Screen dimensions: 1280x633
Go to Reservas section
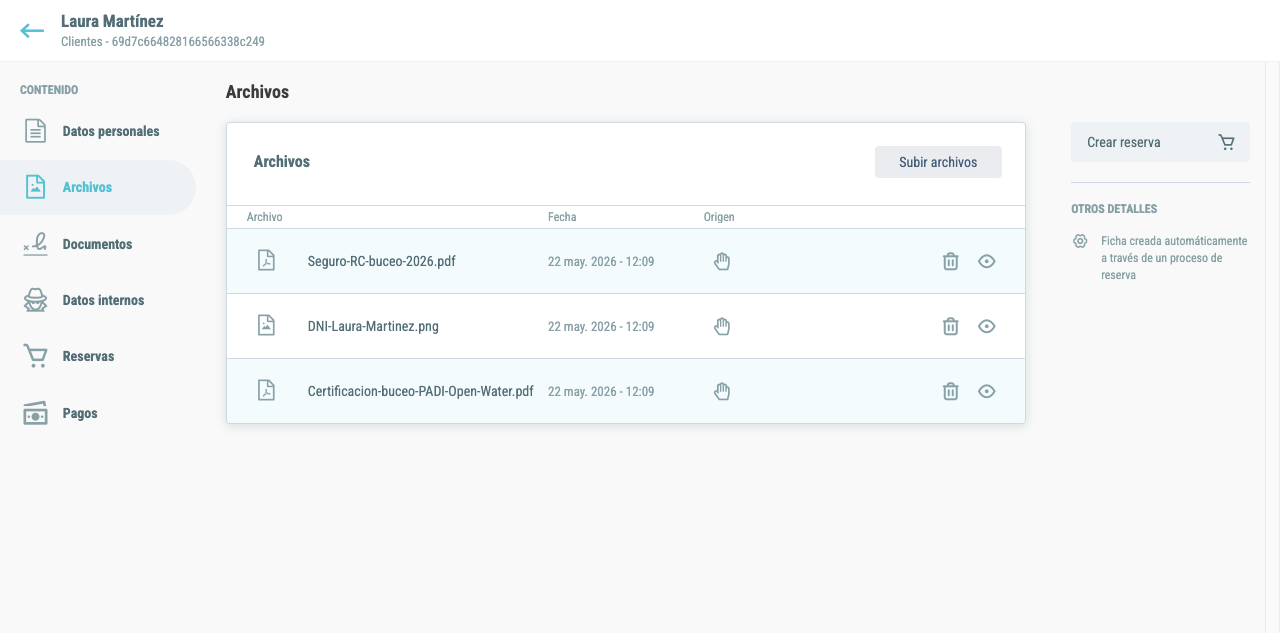(98, 356)
